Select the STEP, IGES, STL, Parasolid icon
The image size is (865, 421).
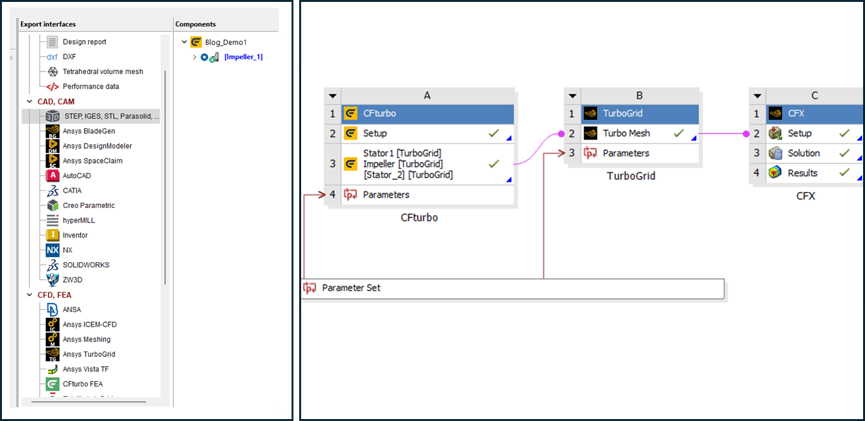click(52, 116)
